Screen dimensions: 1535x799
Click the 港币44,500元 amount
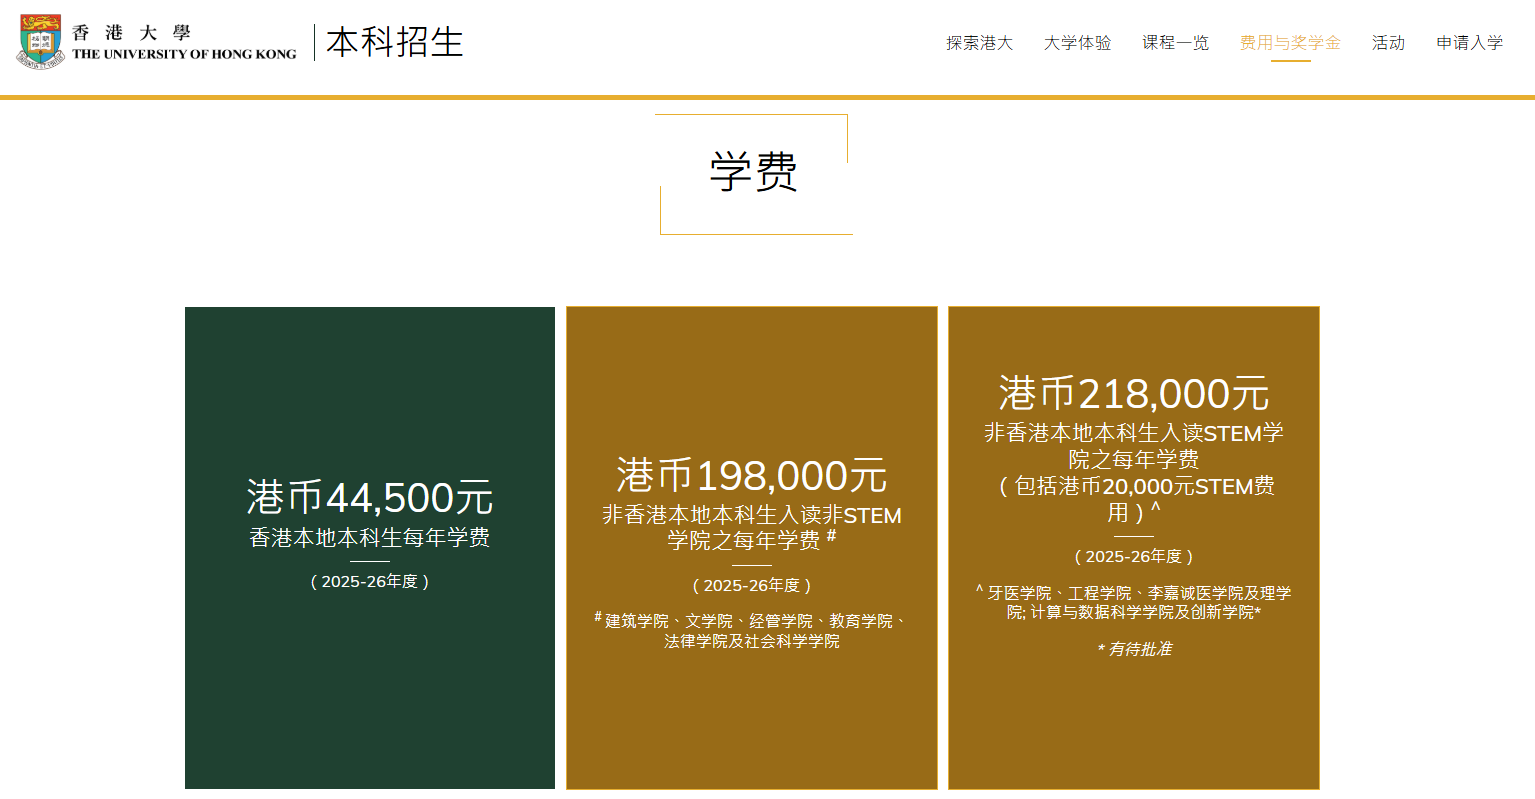pyautogui.click(x=370, y=497)
